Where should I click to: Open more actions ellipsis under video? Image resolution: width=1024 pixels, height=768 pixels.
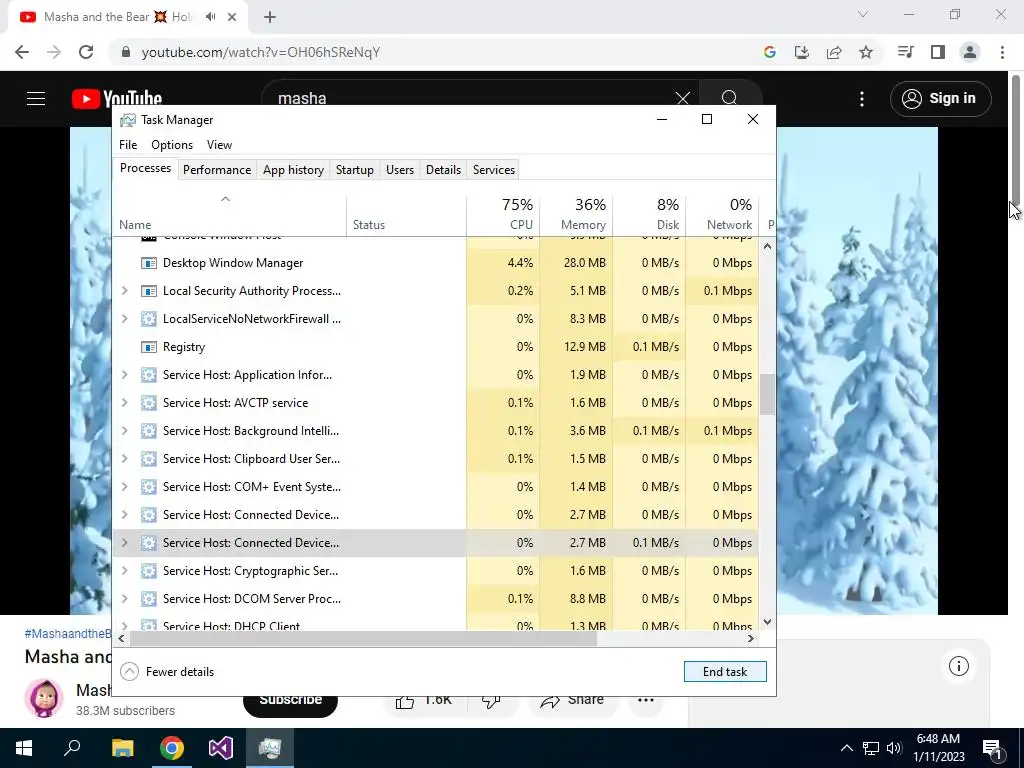pyautogui.click(x=646, y=700)
